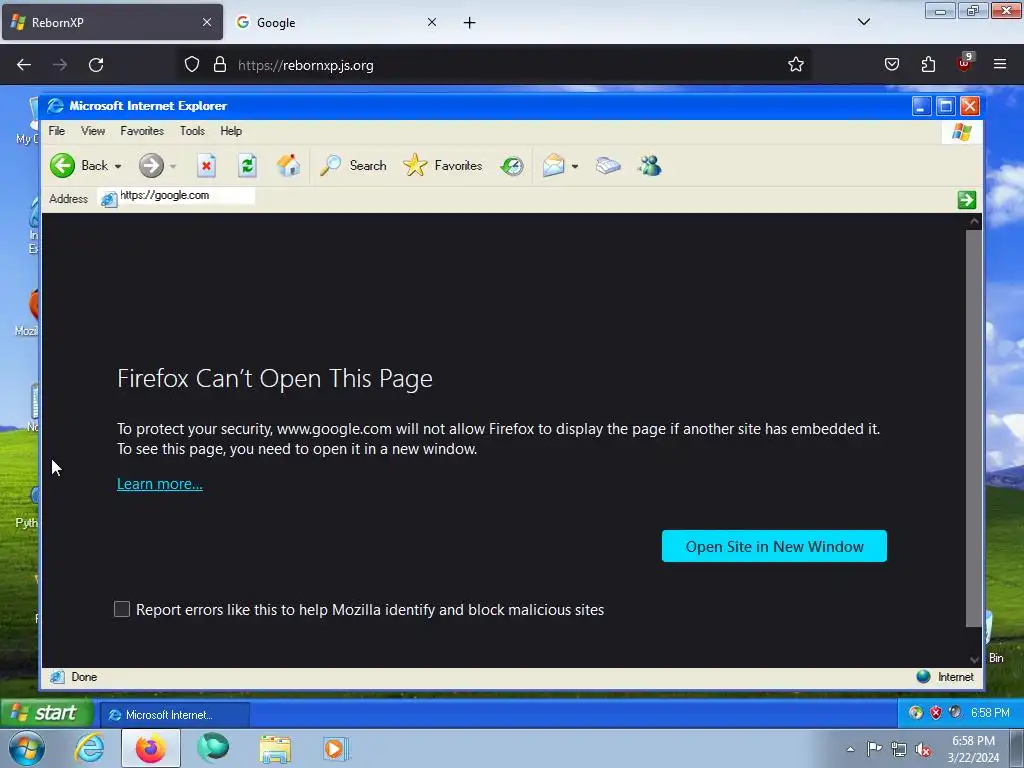Click the Windows clock showing 3/22/2024

(973, 749)
